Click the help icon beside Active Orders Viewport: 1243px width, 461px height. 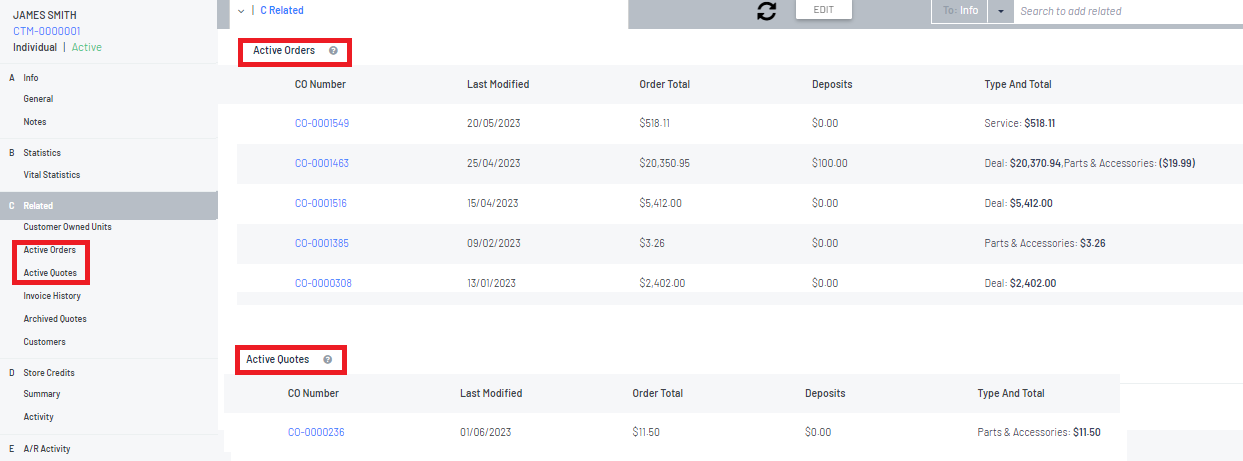333,50
